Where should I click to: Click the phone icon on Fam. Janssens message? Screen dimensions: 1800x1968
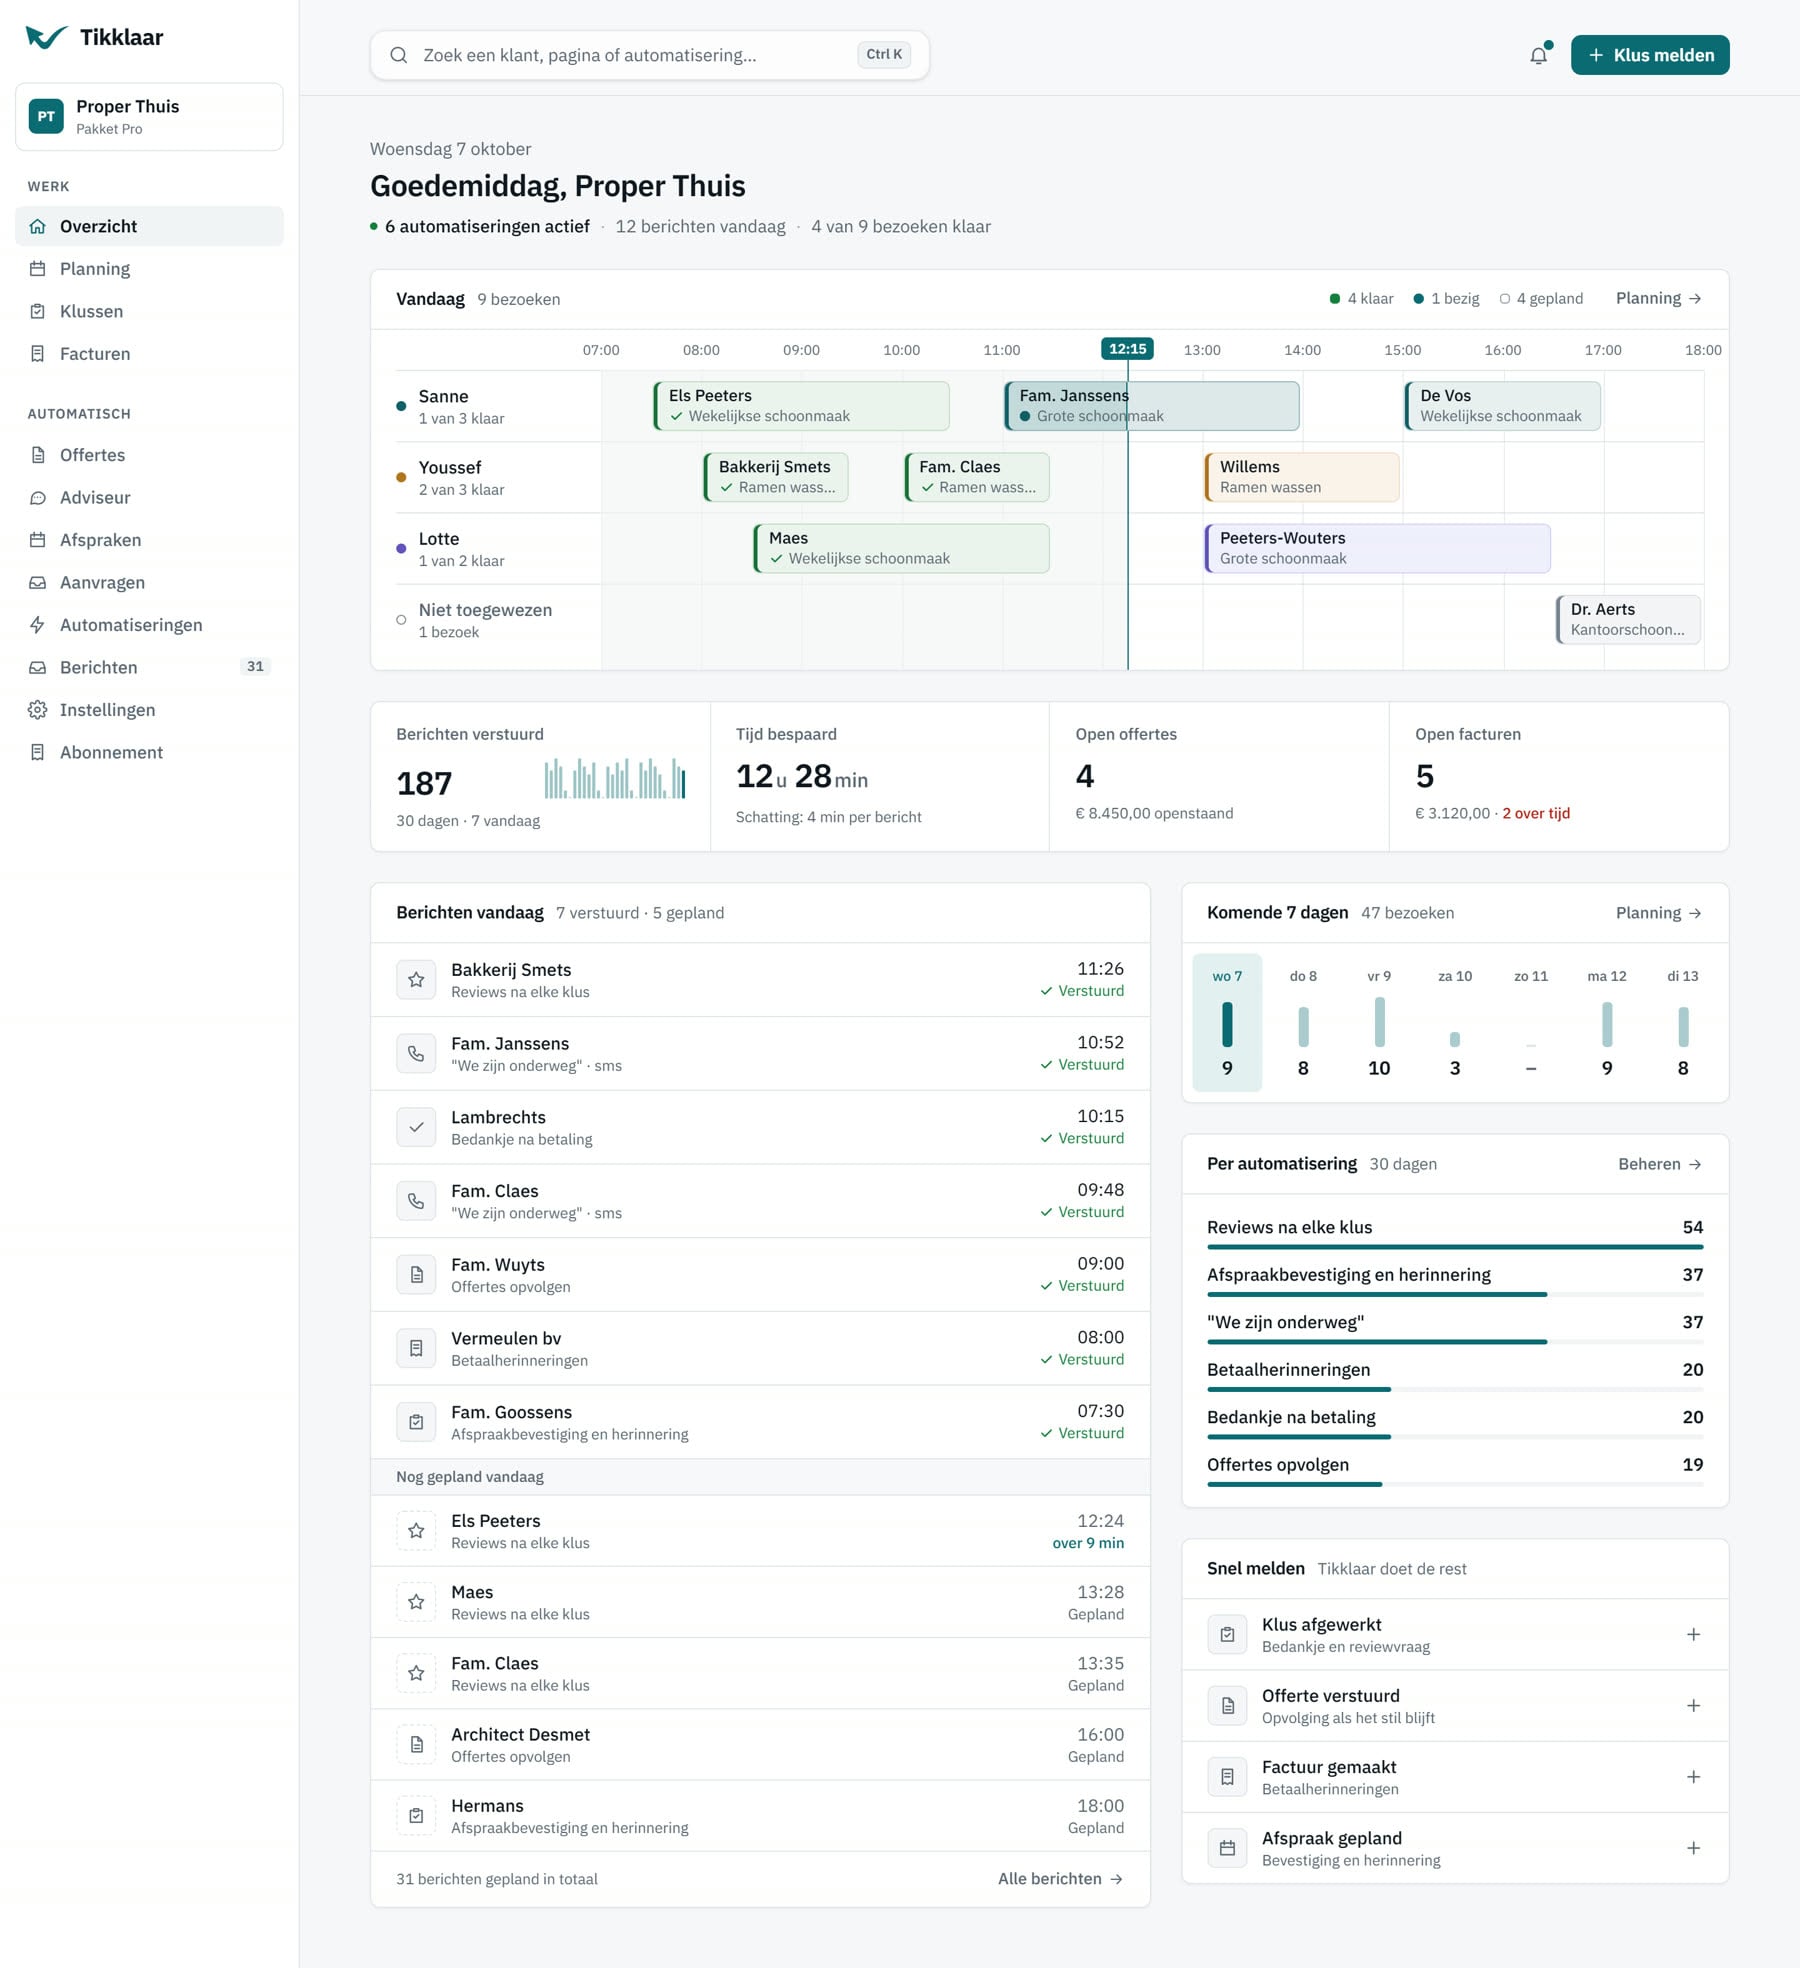(x=416, y=1054)
